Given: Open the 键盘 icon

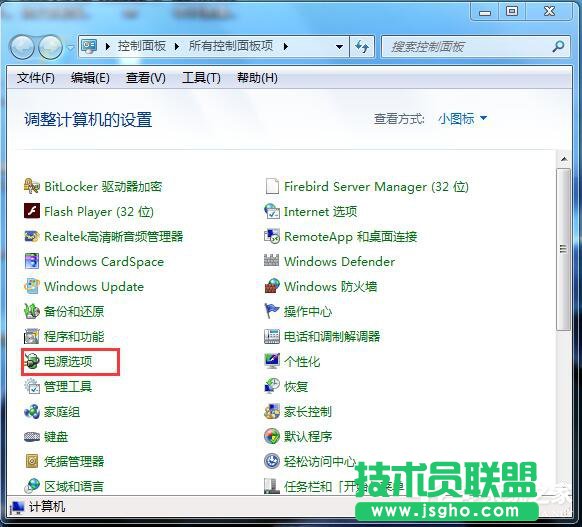Looking at the screenshot, I should pos(32,436).
